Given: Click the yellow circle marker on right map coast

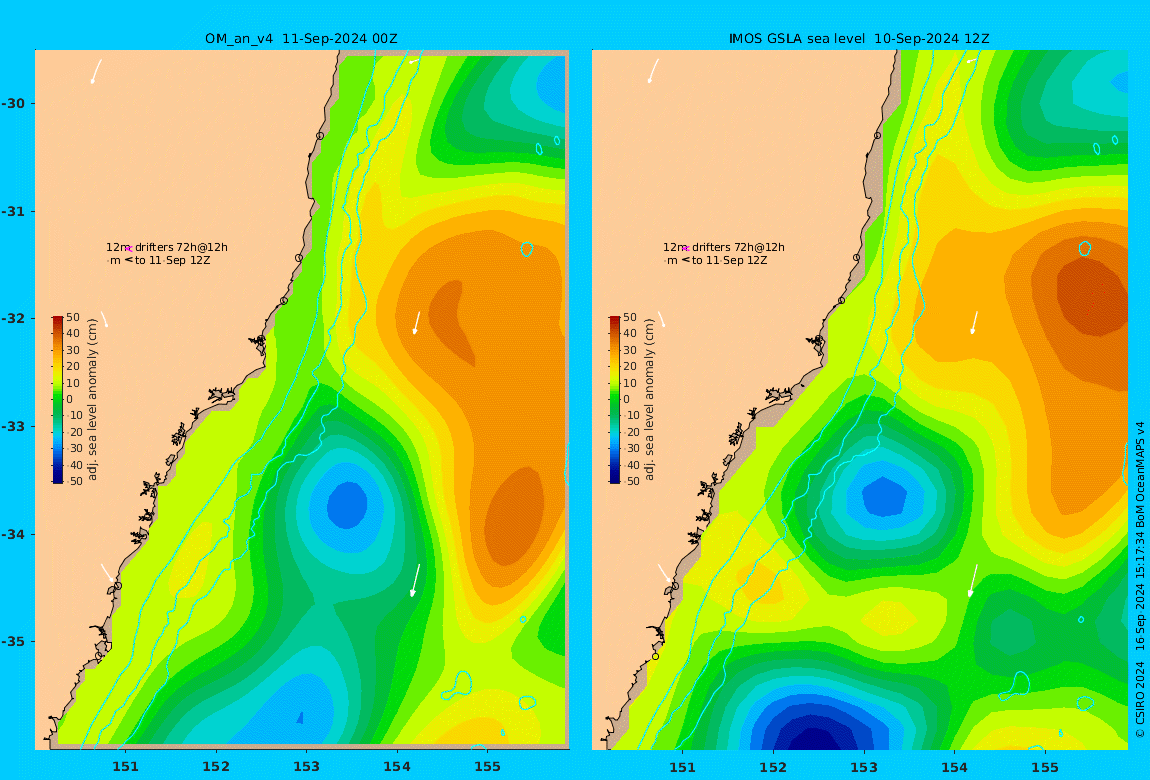Looking at the screenshot, I should point(656,656).
